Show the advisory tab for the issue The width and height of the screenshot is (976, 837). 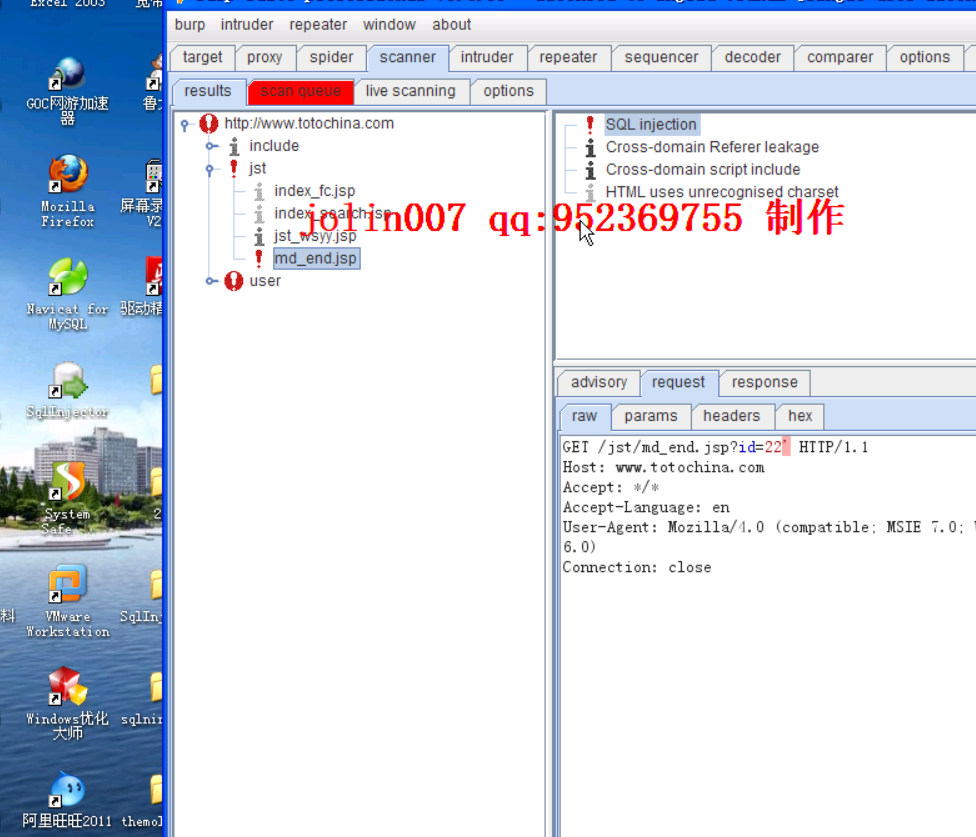click(x=599, y=382)
